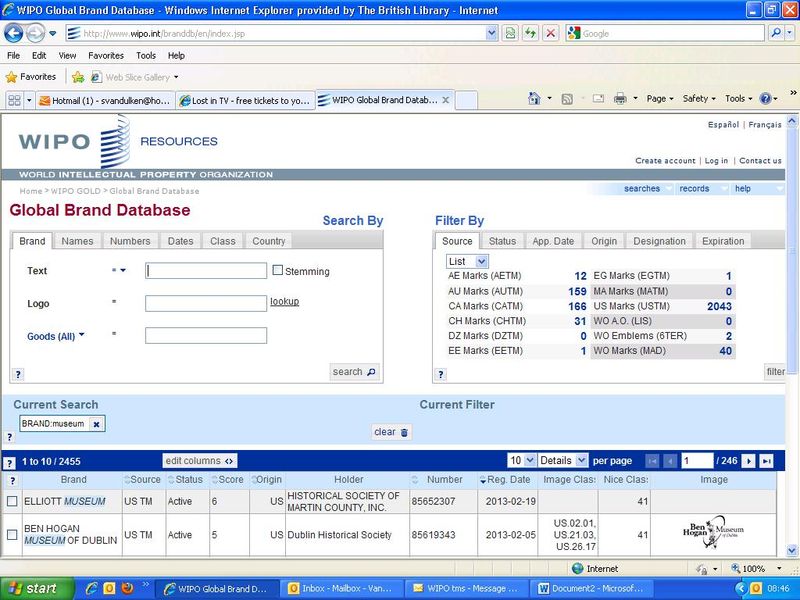The image size is (800, 600).
Task: Open the Hotmail browser tab
Action: (x=106, y=101)
